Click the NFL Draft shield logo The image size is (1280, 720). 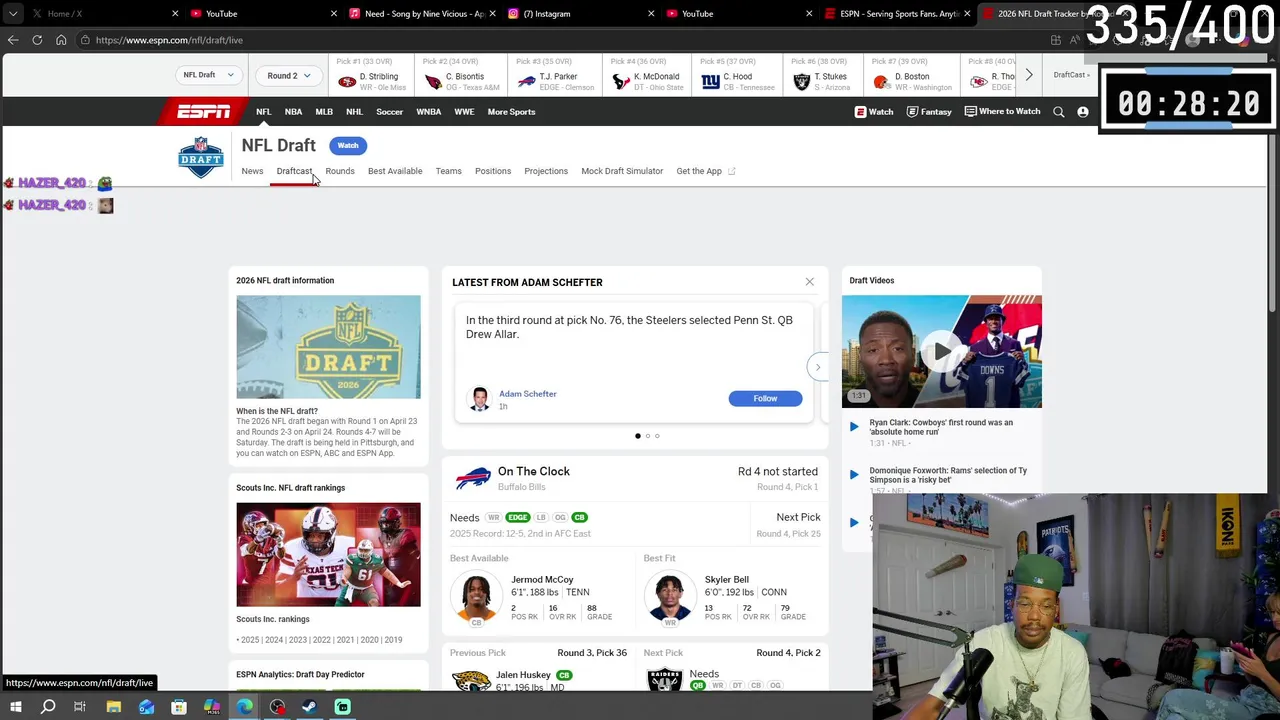click(x=201, y=157)
